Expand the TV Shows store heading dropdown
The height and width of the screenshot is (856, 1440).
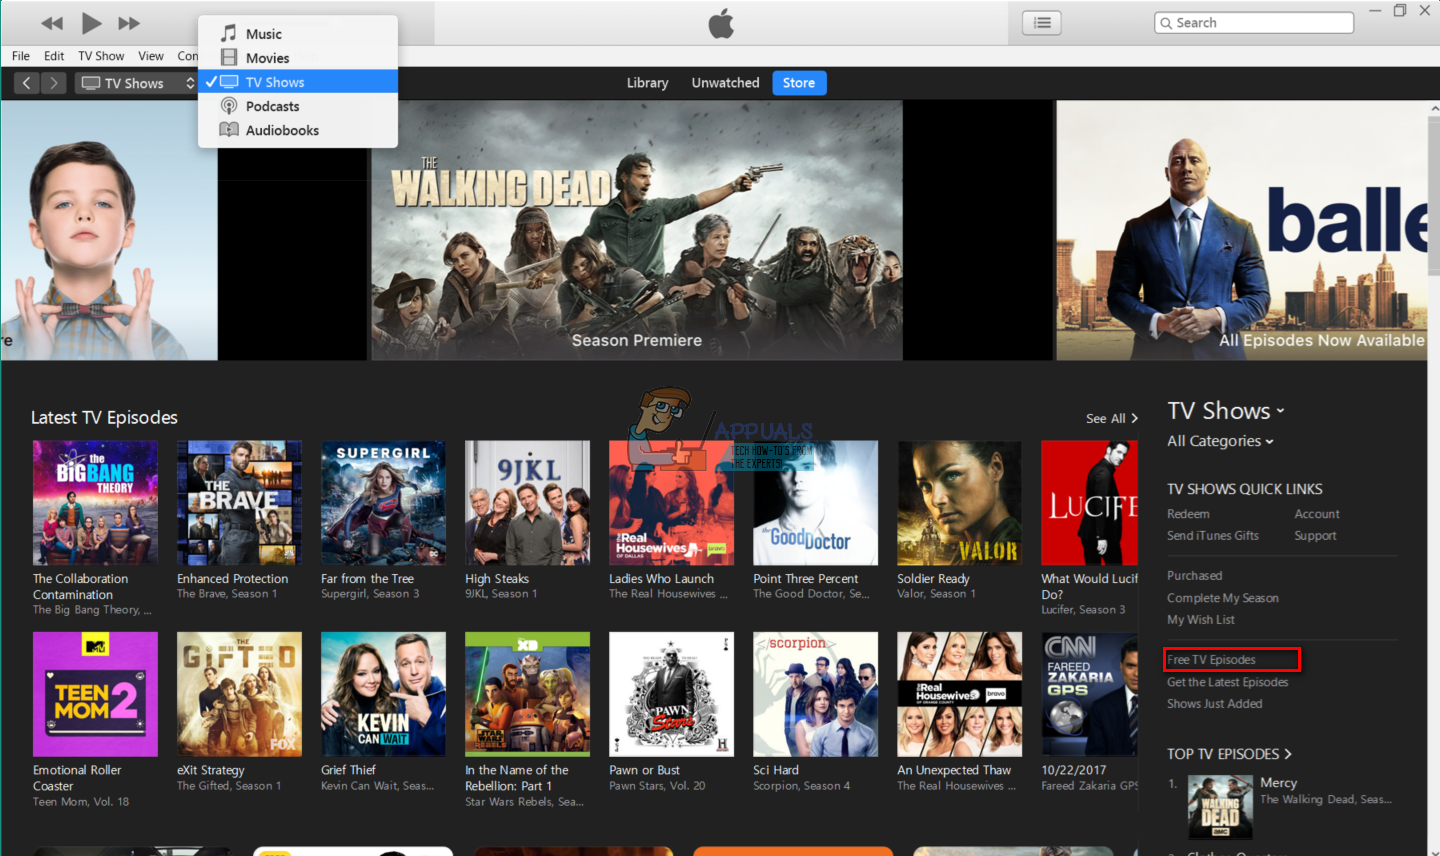1226,411
